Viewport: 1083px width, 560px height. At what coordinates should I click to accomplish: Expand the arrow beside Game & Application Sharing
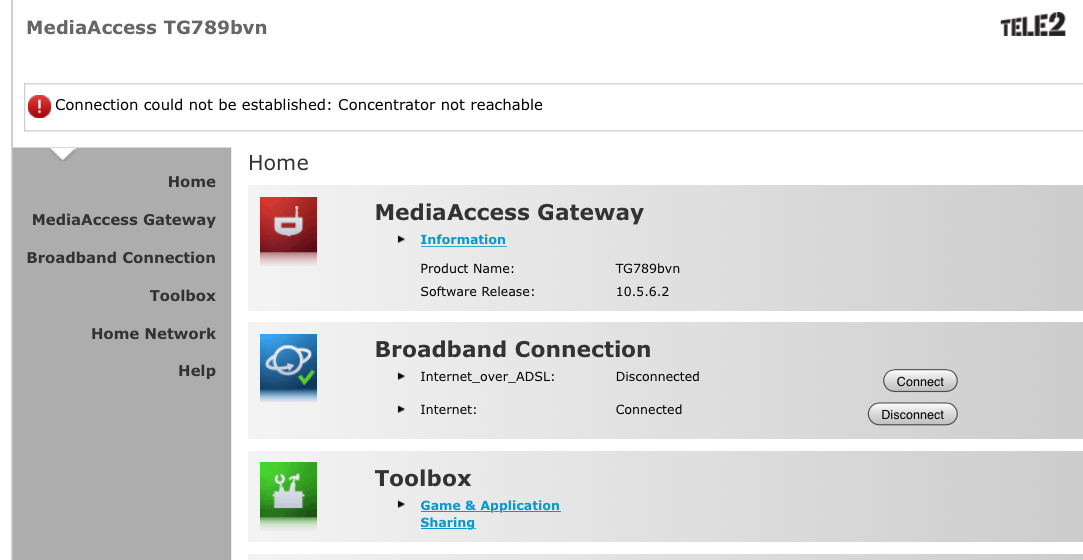[401, 505]
